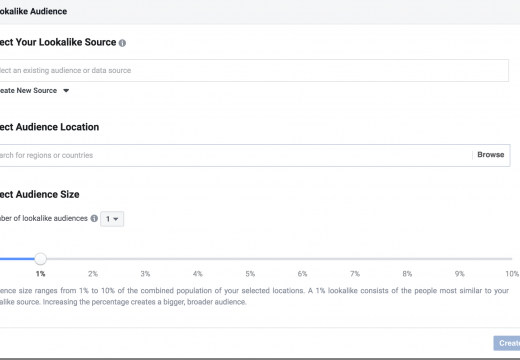Click the audience size range description text
Image resolution: width=520 pixels, height=360 pixels.
pyautogui.click(x=254, y=296)
